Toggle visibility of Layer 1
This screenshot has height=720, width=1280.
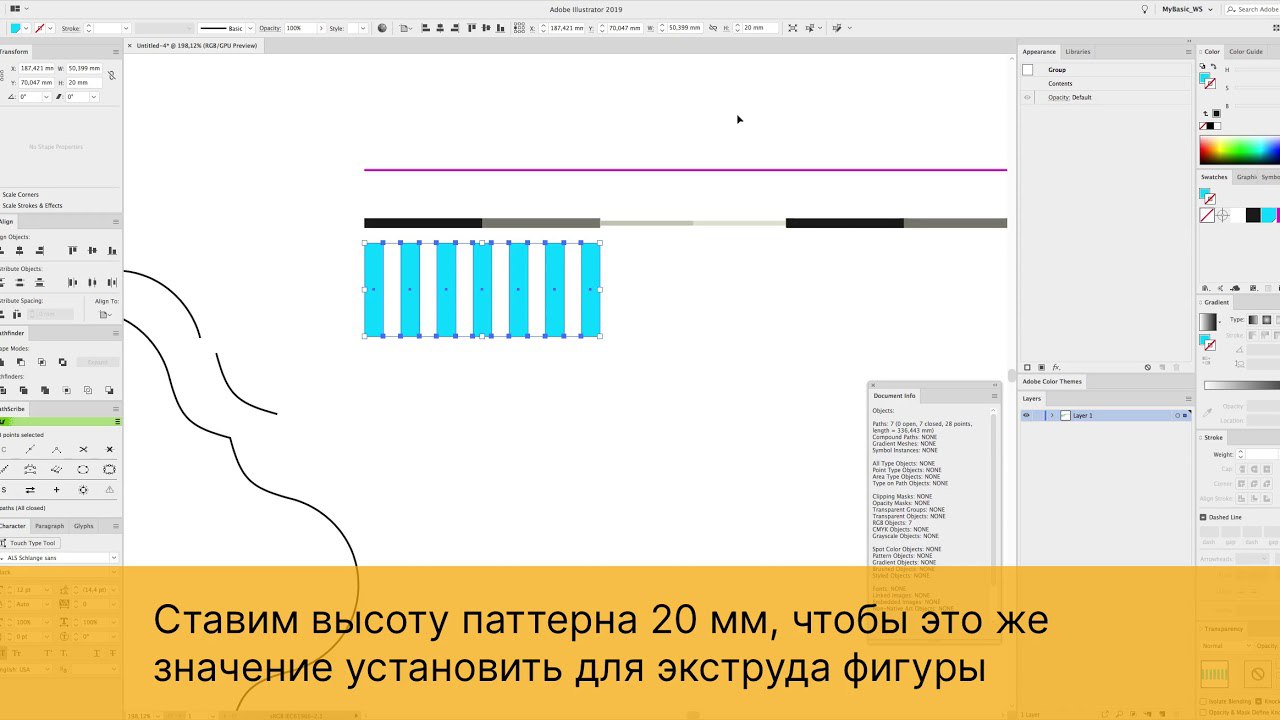click(1026, 415)
